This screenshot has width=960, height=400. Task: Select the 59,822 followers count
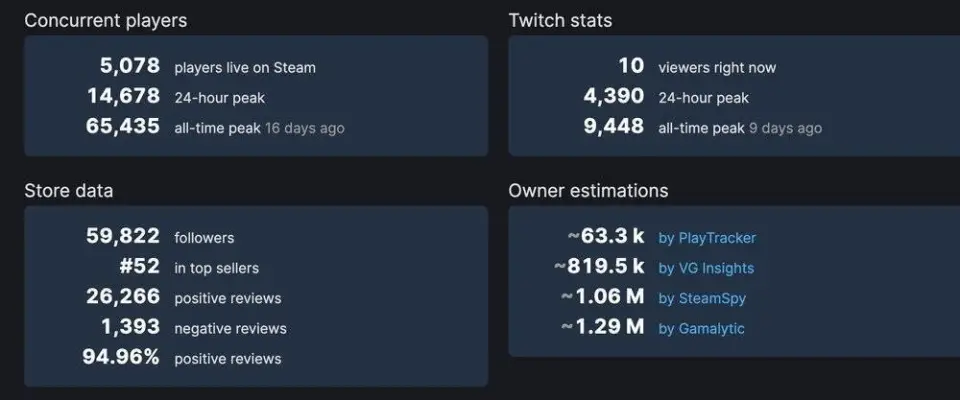pos(123,237)
